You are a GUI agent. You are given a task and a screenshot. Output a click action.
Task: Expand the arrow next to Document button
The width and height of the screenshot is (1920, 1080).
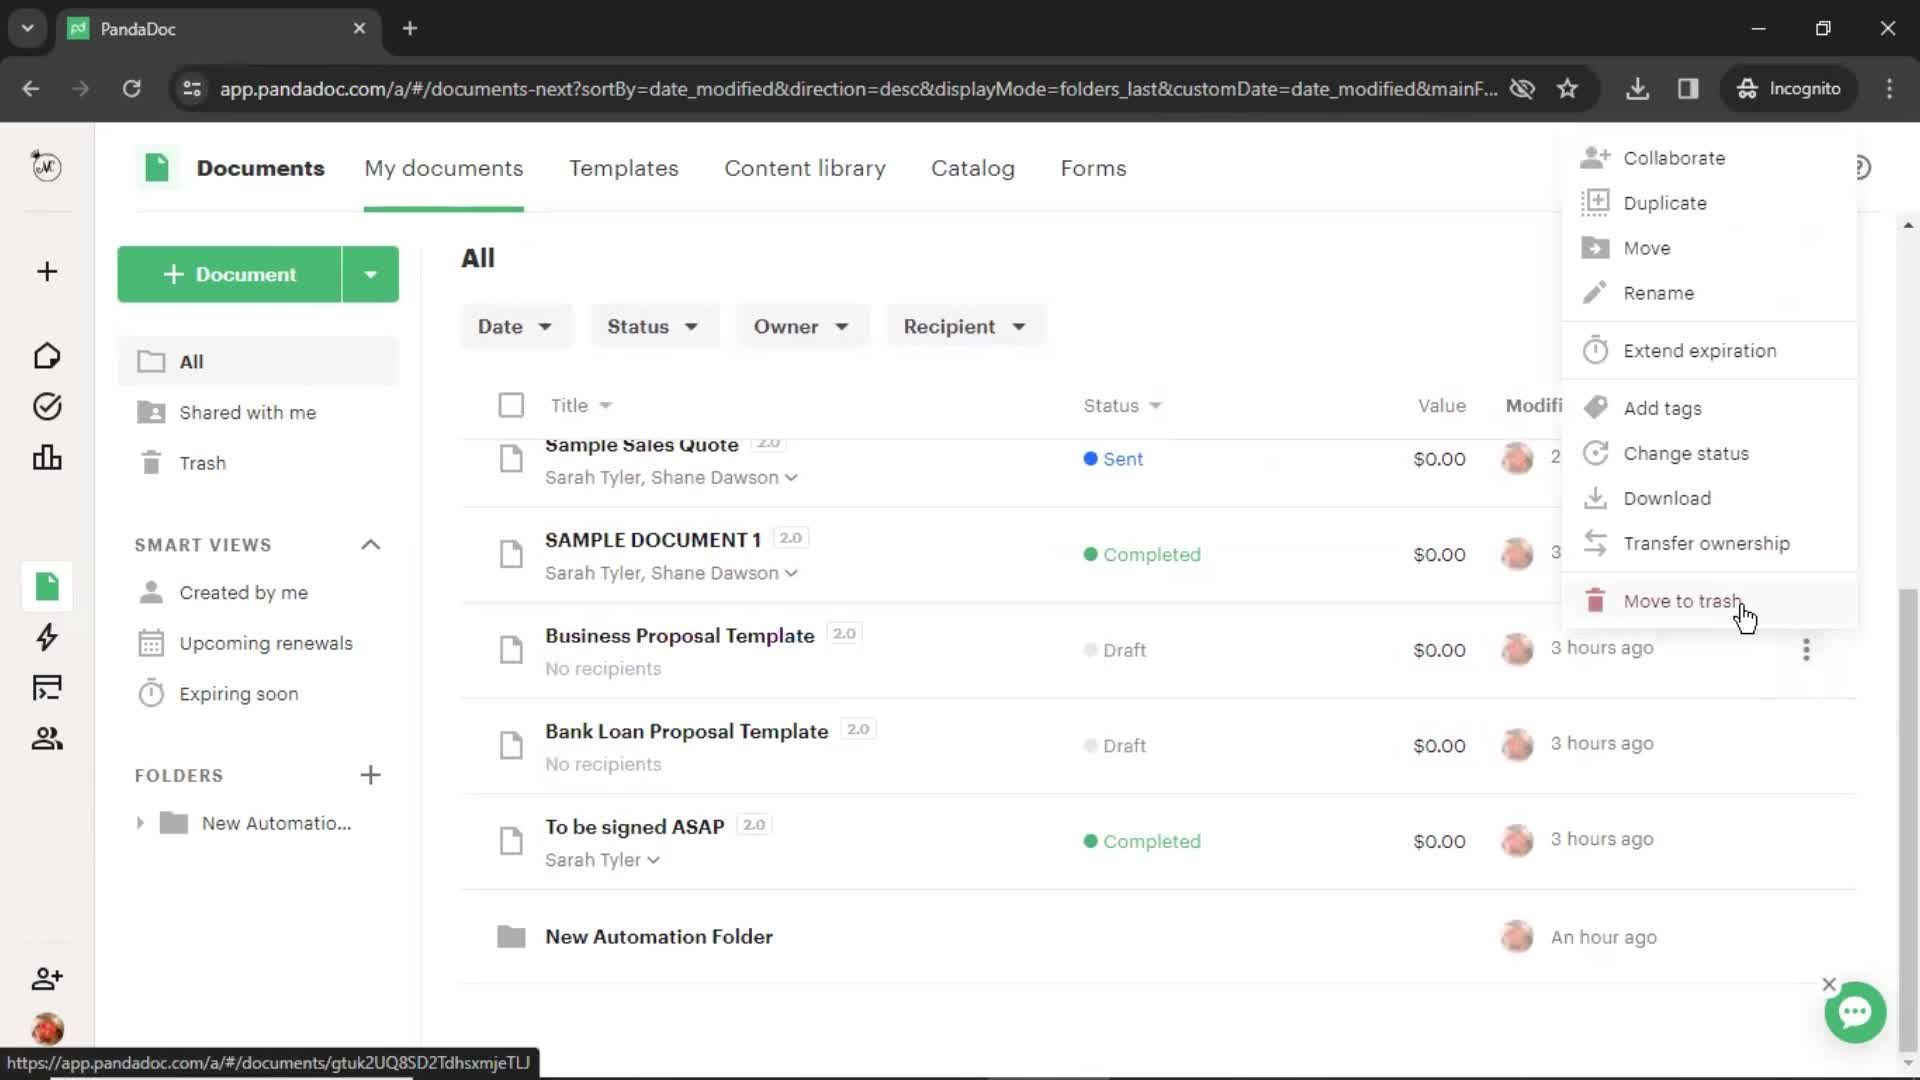370,274
